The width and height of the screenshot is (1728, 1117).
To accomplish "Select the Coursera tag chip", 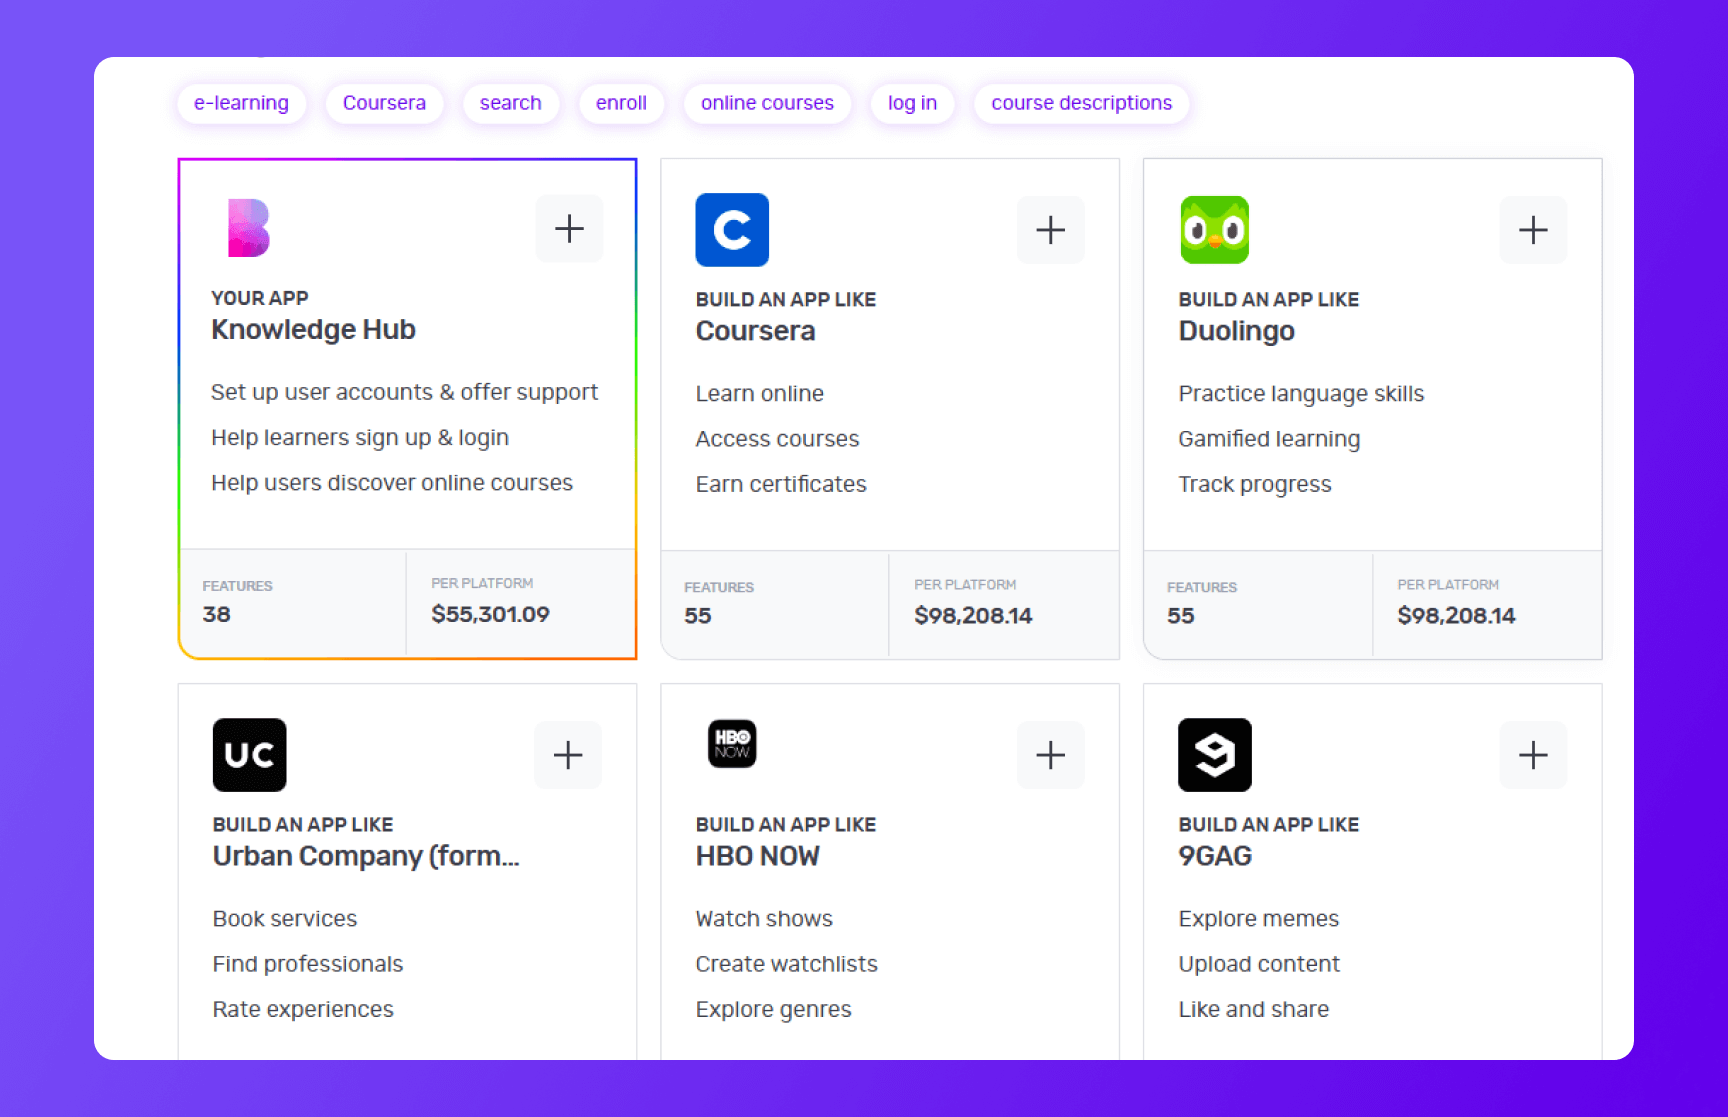I will point(384,103).
